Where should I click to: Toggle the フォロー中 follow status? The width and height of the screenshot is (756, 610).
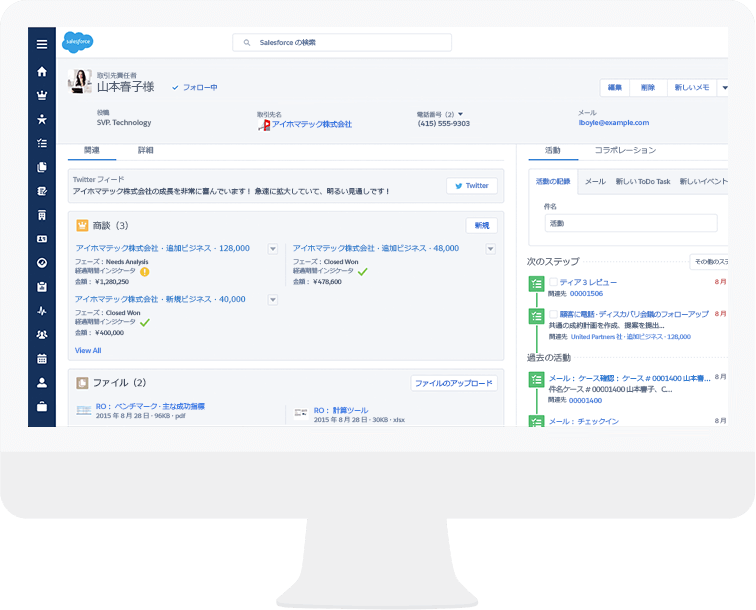[194, 88]
